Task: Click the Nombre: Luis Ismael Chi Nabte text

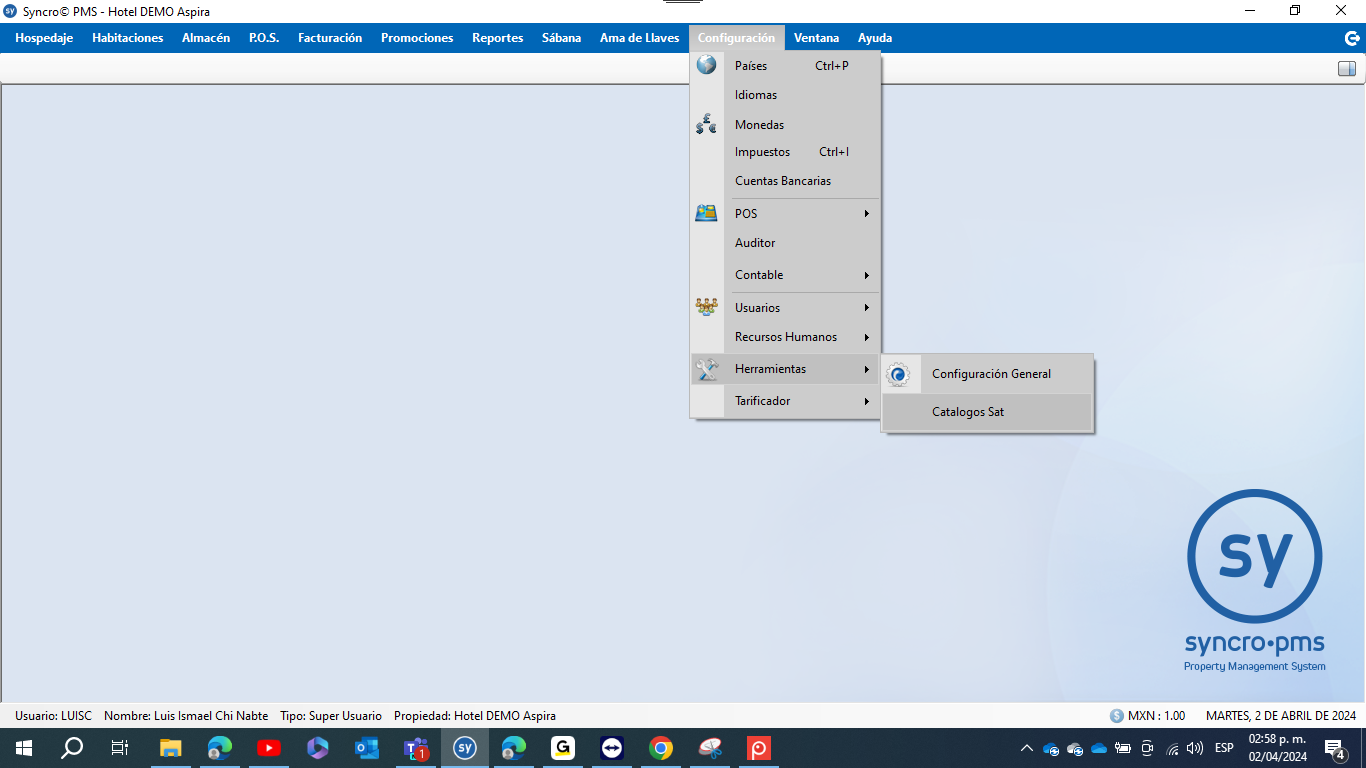Action: (186, 716)
